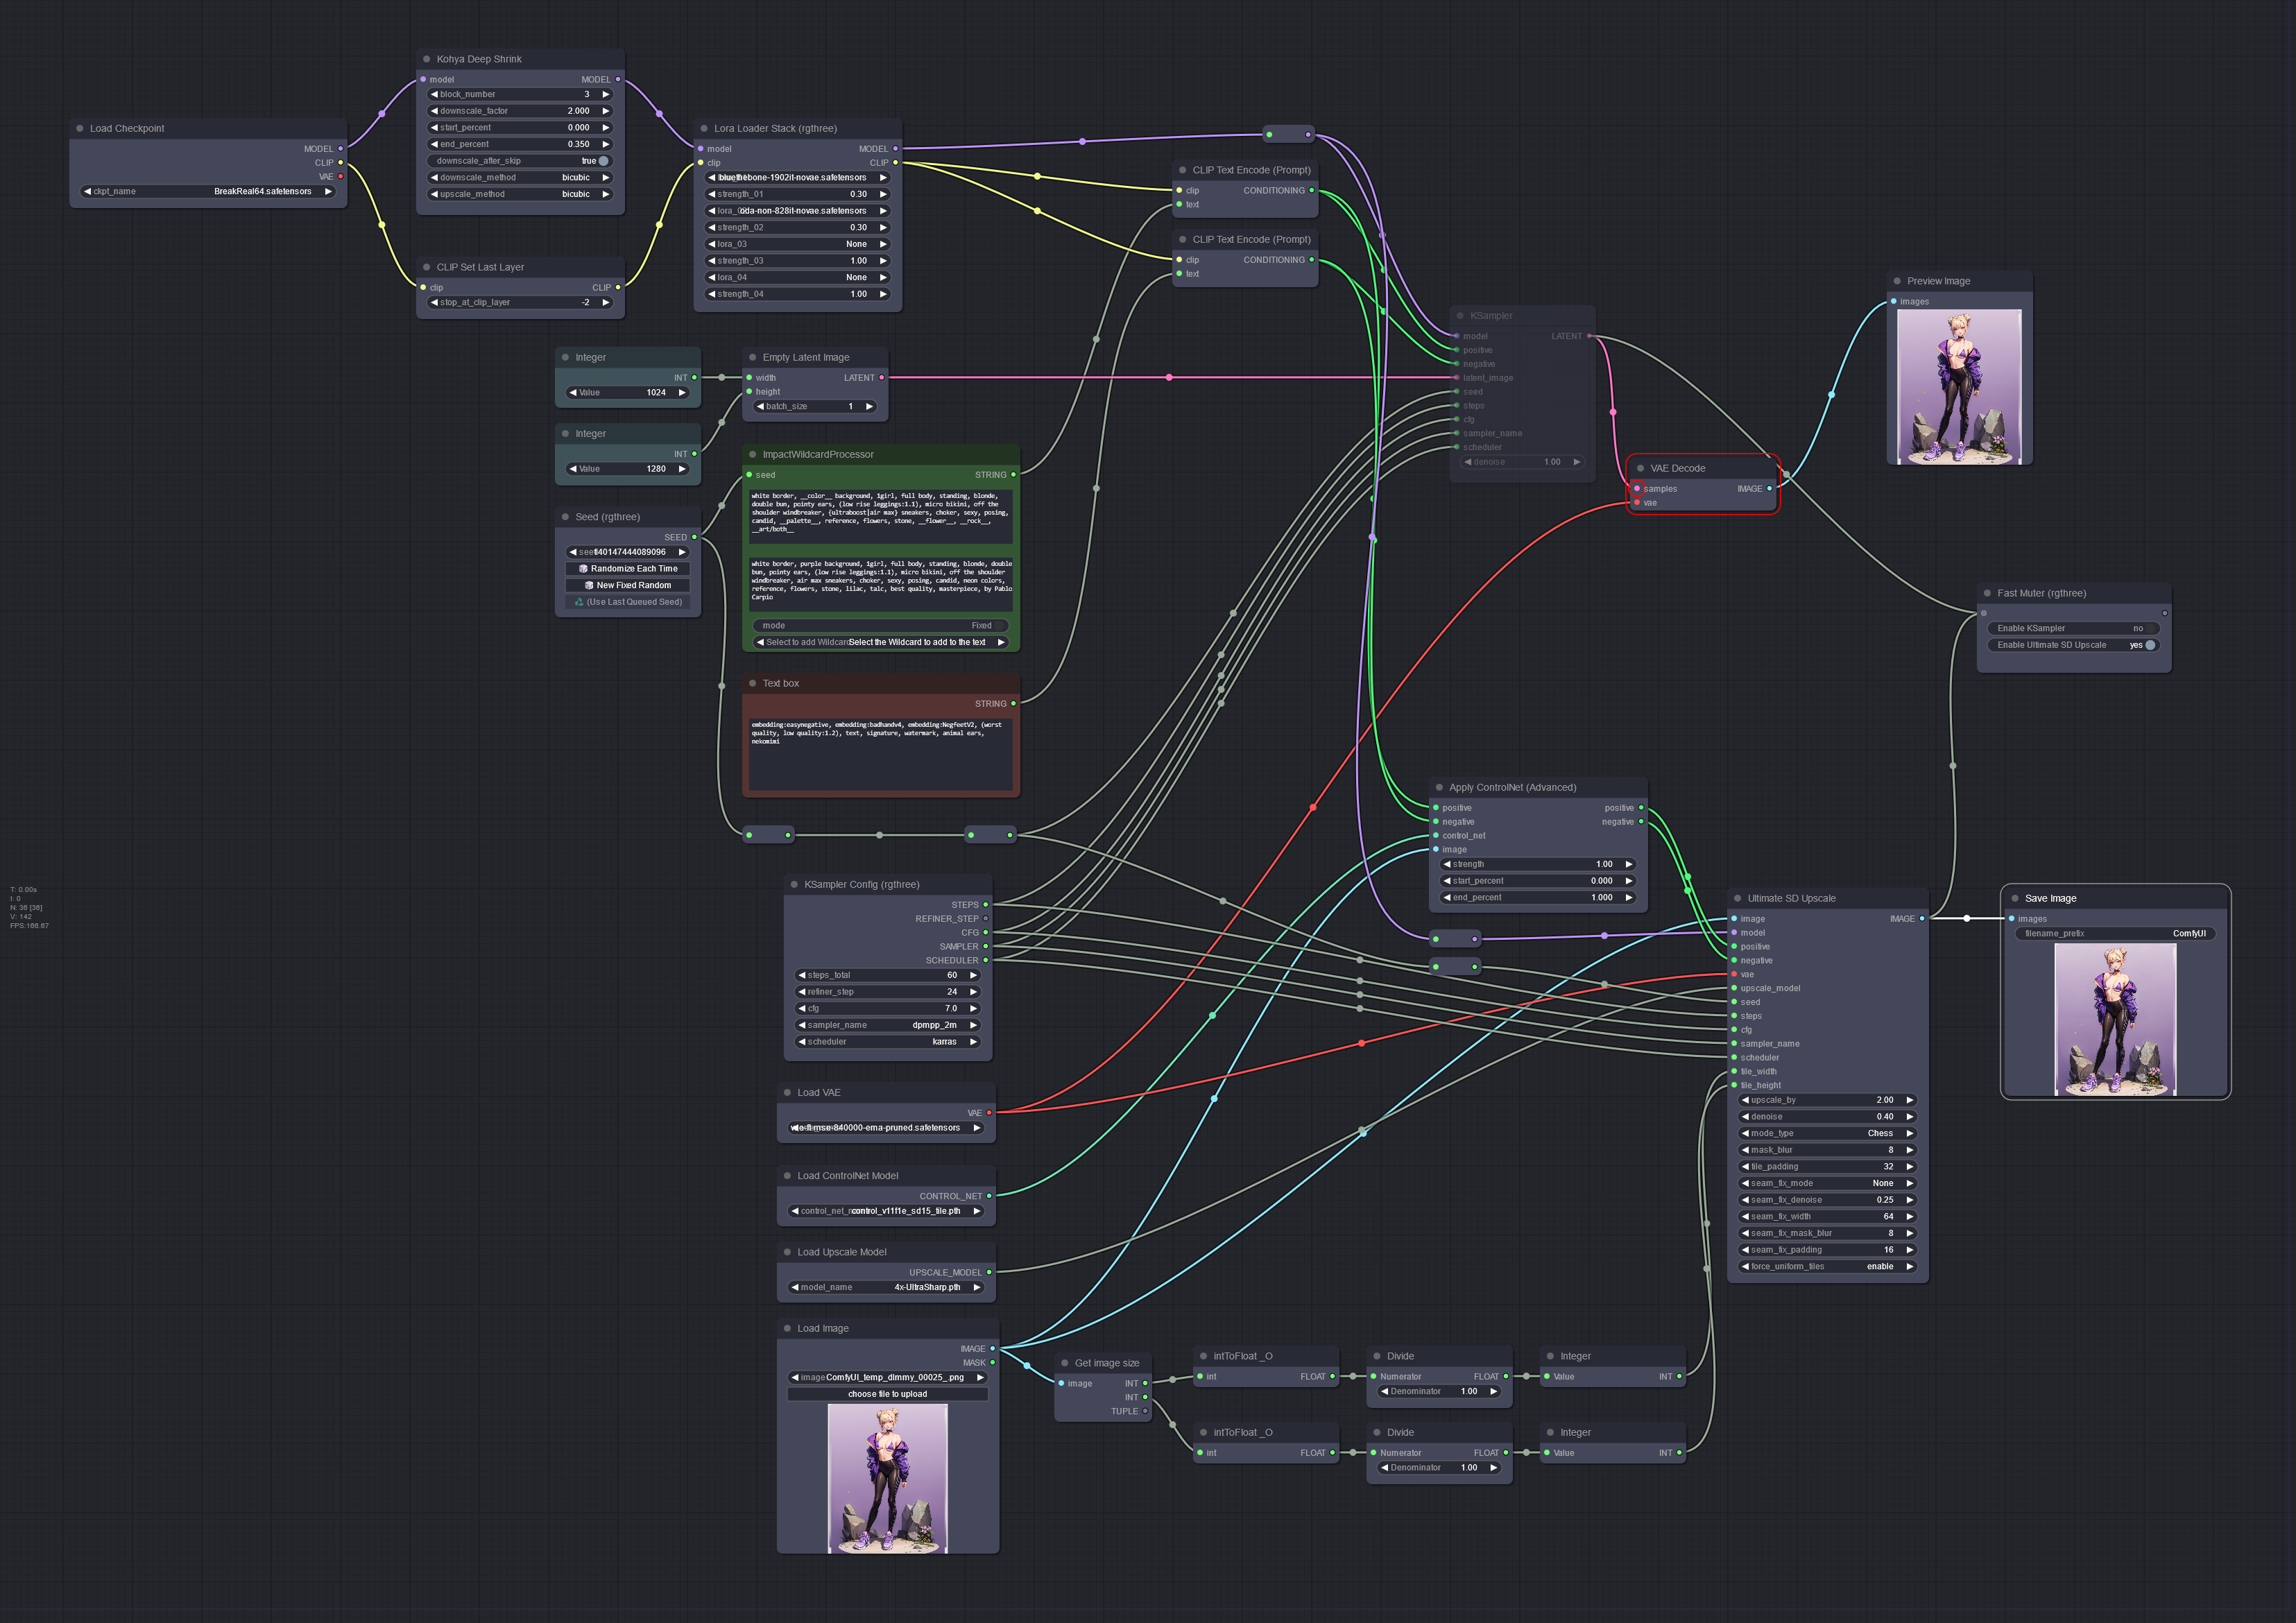Open the wildcard selection combo in ImpactWildcardProcessor
The image size is (2296, 1623).
pos(880,642)
